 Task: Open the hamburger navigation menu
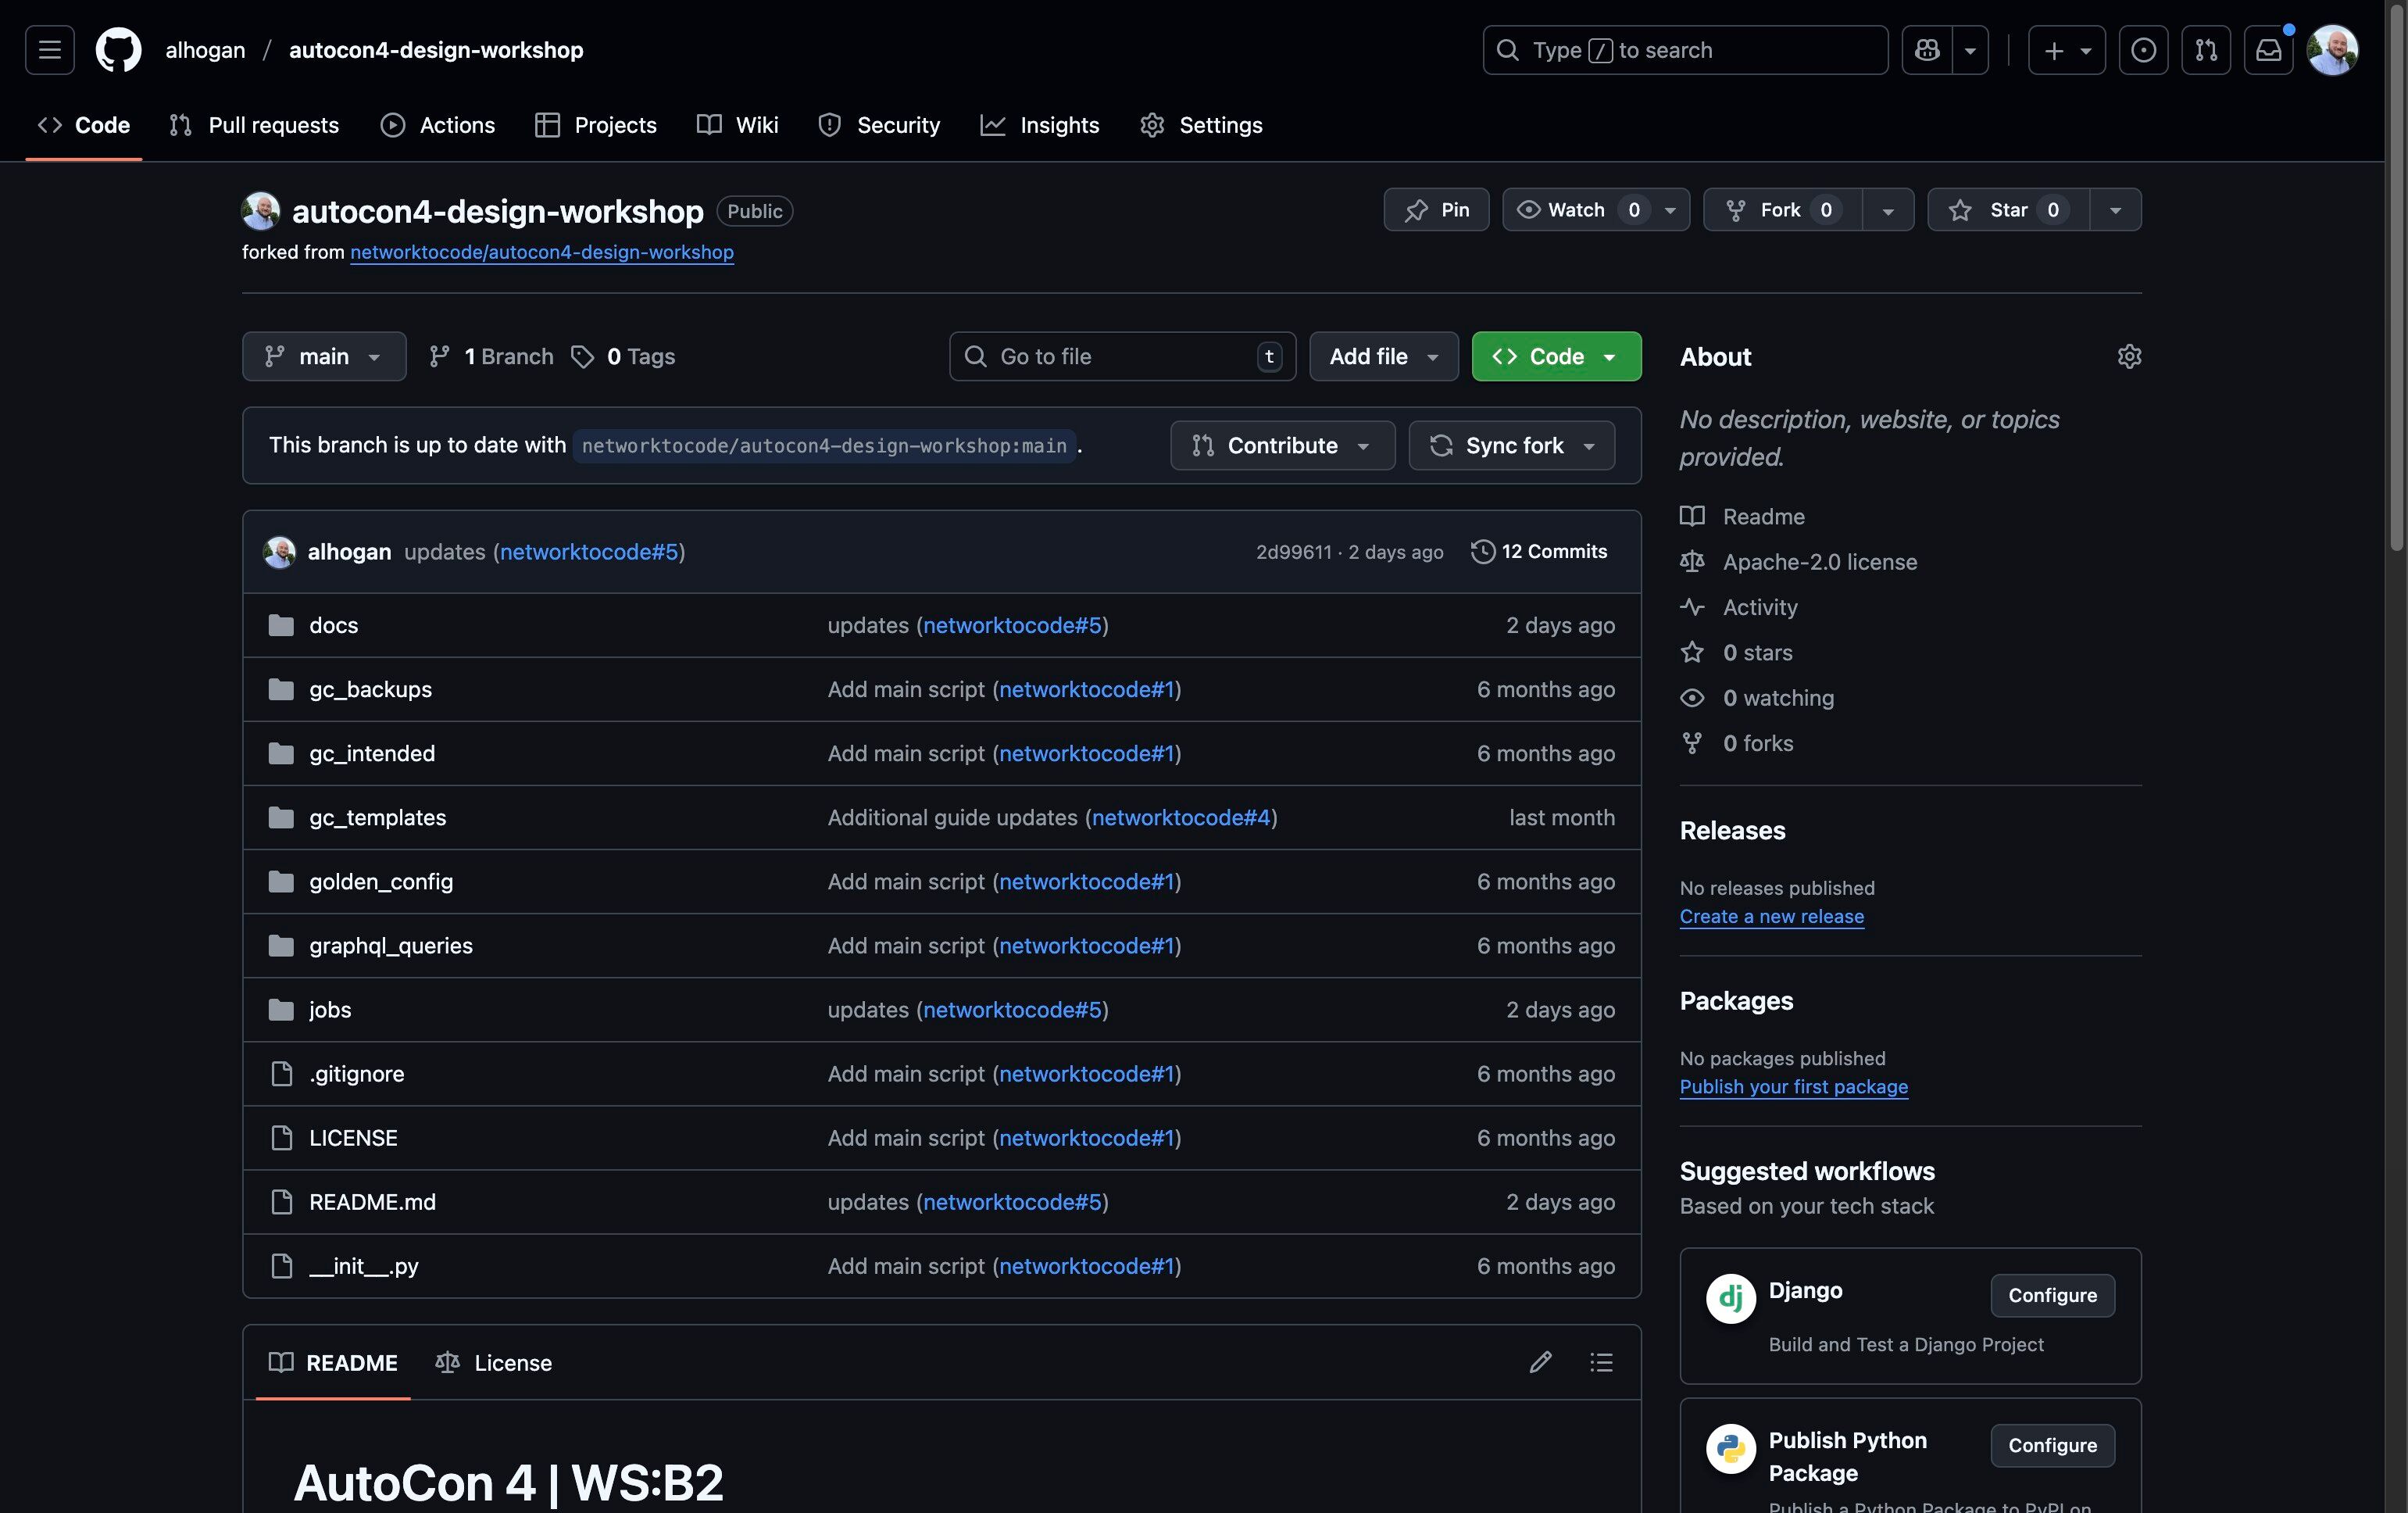50,50
